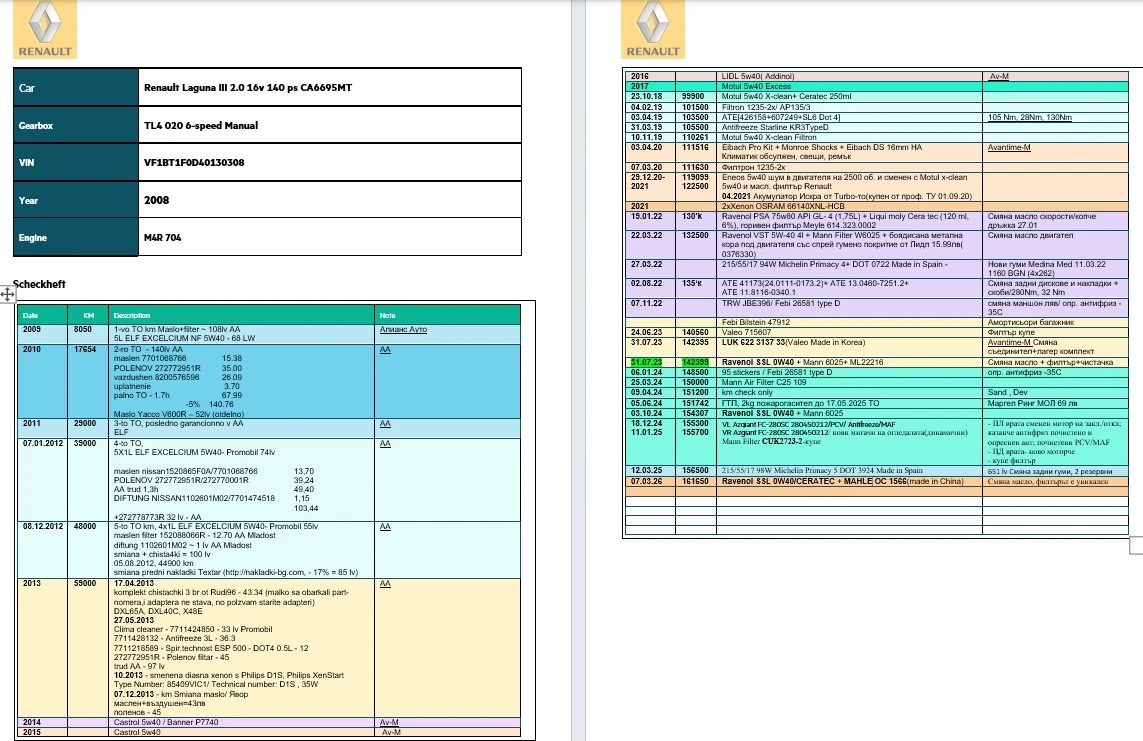1143x741 pixels.
Task: Click the Av-M note in the 2016 row
Action: pos(1000,76)
